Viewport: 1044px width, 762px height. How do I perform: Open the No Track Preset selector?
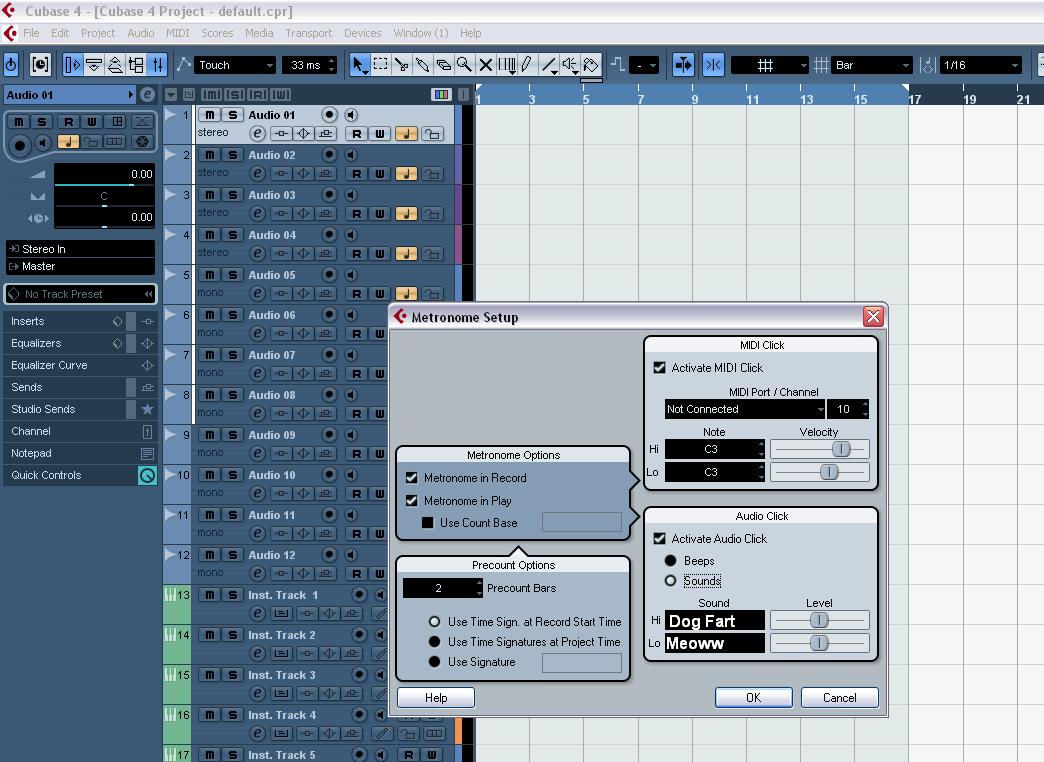80,294
